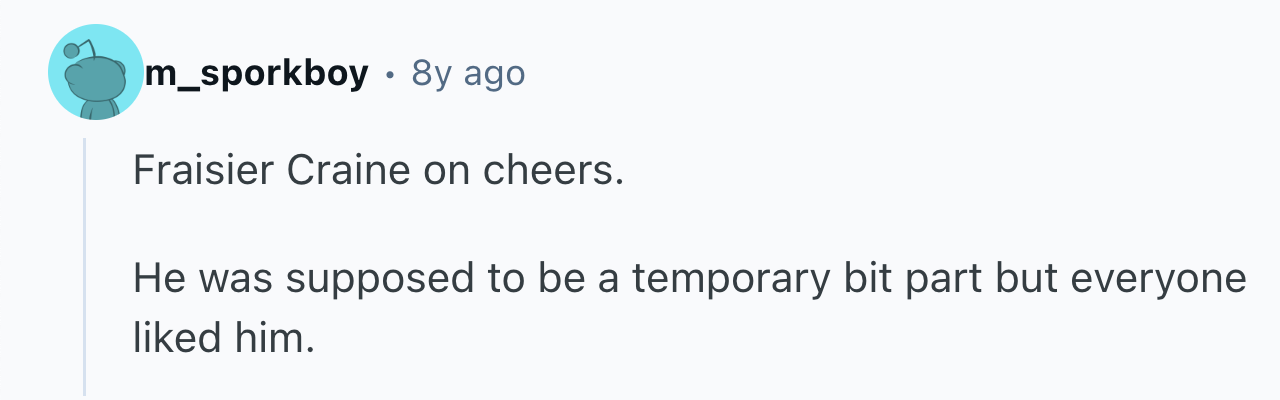Screen dimensions: 1280x400
Task: Click the text "liked him." on the last line
Action: coord(223,339)
